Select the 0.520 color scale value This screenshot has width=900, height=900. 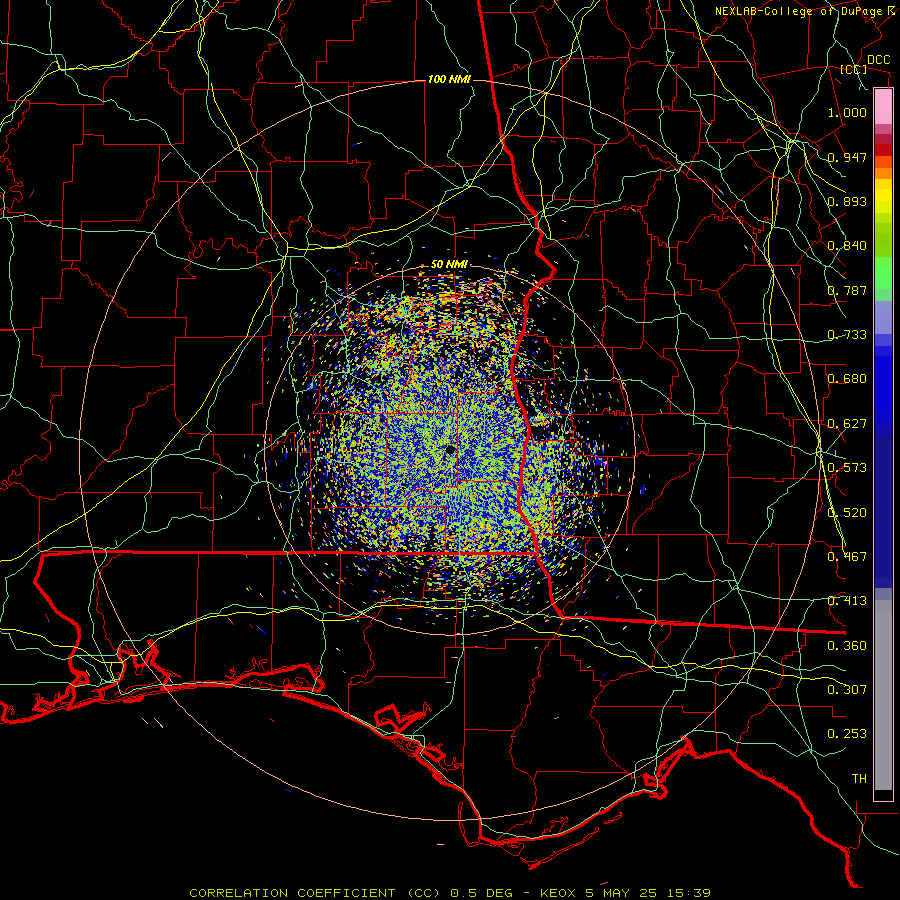(847, 513)
